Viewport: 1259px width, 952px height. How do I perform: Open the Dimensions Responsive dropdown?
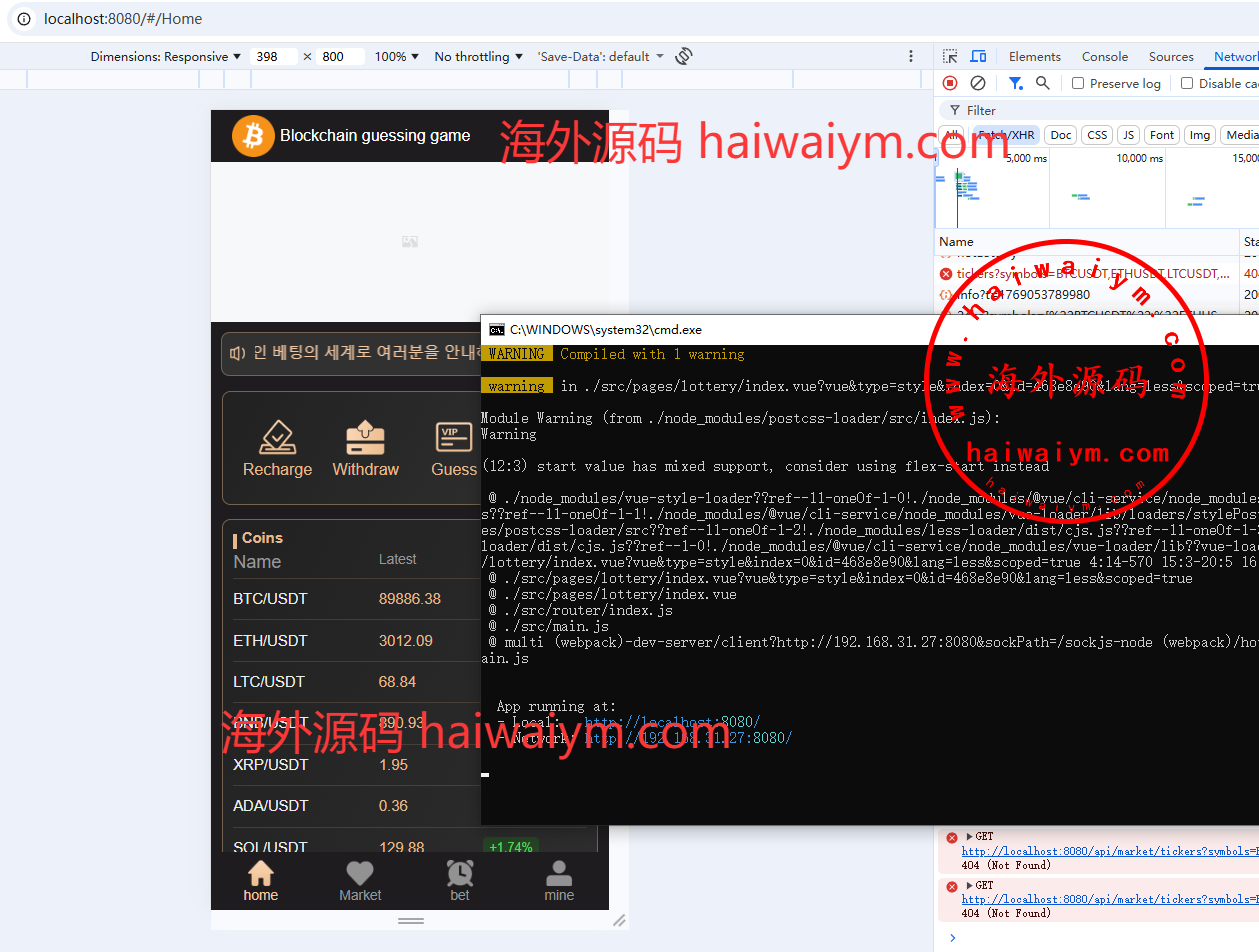pyautogui.click(x=166, y=56)
